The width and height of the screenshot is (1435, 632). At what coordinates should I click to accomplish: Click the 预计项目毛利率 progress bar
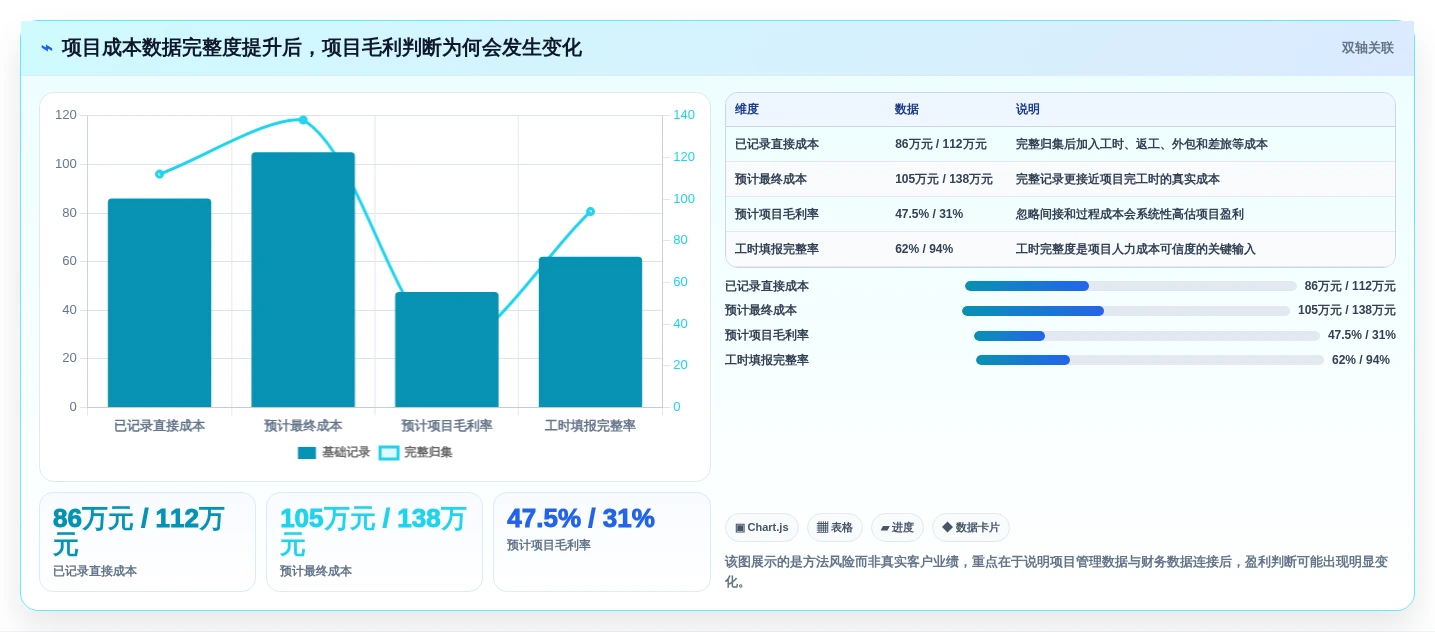1147,336
